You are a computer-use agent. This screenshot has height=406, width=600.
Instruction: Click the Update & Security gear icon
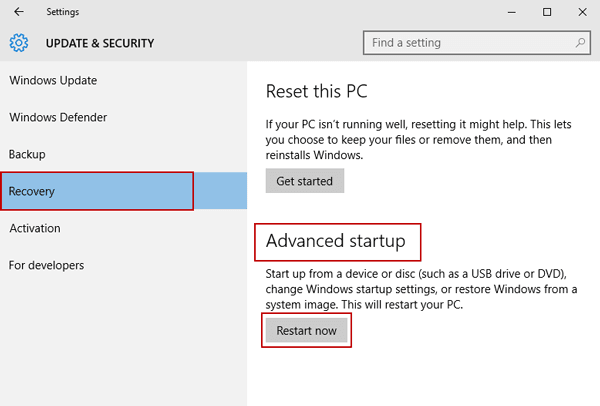pyautogui.click(x=19, y=43)
